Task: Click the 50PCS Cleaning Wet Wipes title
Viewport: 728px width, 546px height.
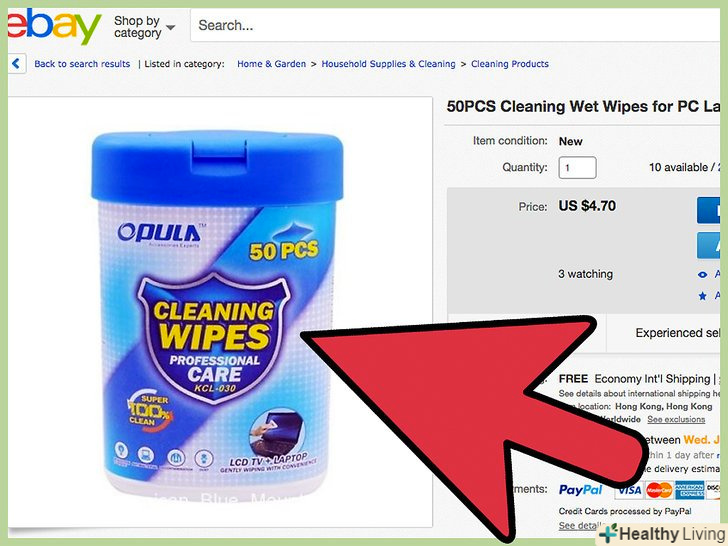Action: pos(583,107)
